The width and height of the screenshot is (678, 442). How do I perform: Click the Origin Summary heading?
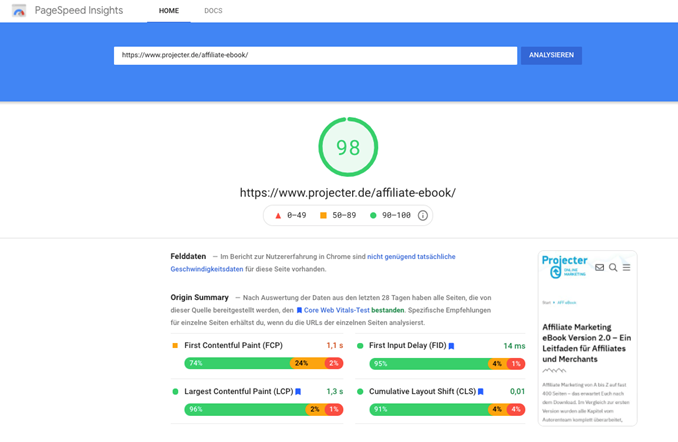point(199,298)
